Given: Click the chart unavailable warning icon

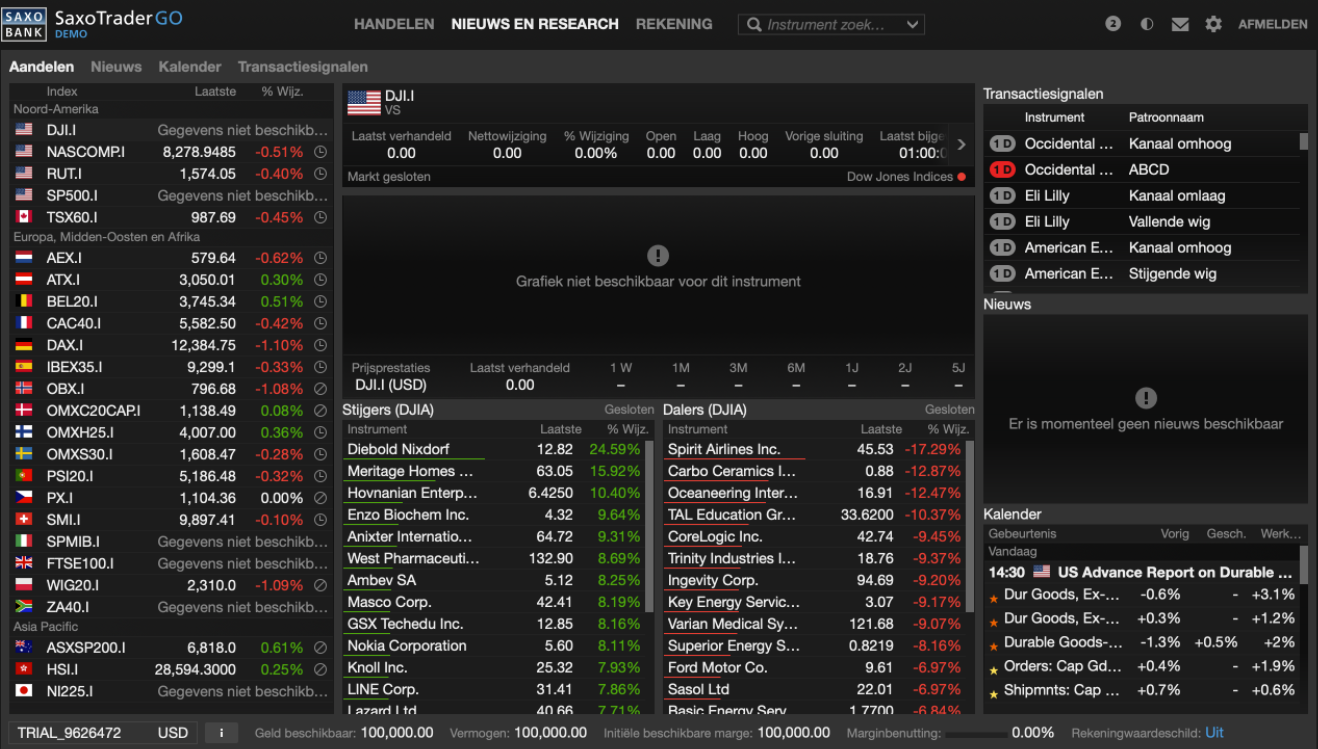Looking at the screenshot, I should [x=657, y=255].
